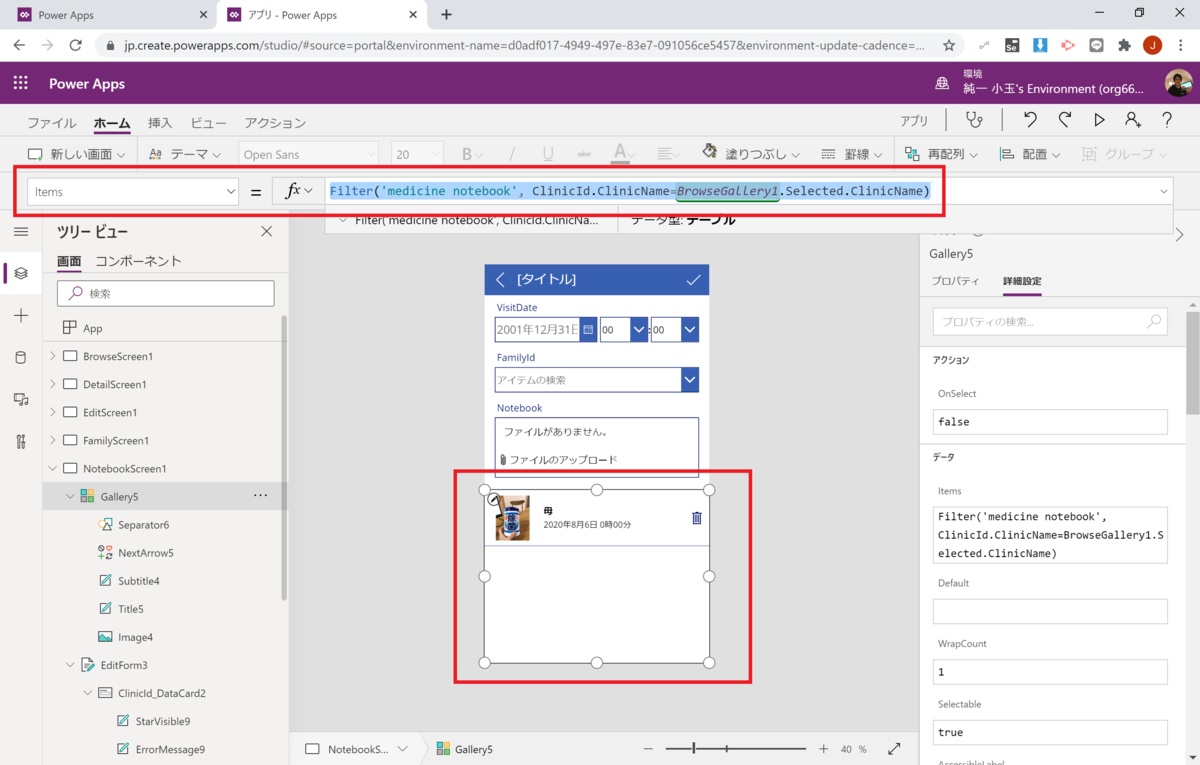Click the environment icon in header
The image size is (1200, 765).
point(942,84)
